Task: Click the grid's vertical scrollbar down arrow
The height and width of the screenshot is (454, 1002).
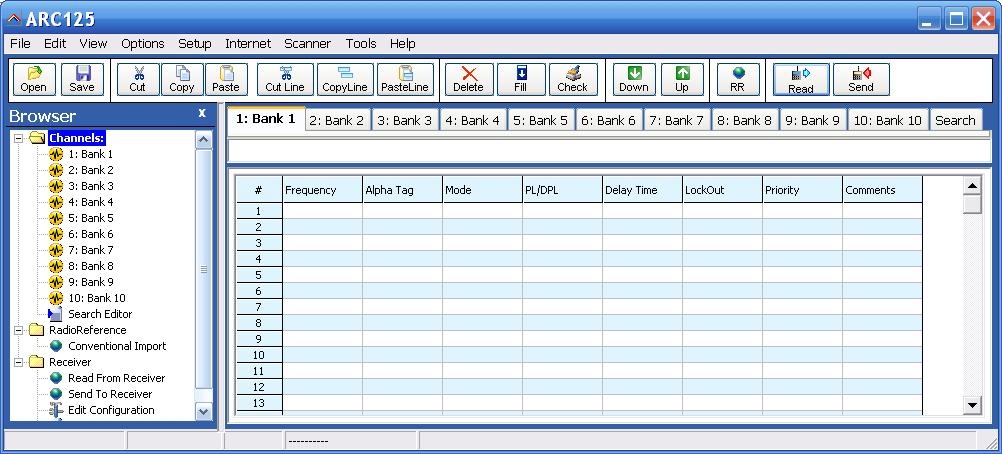Action: pos(972,404)
